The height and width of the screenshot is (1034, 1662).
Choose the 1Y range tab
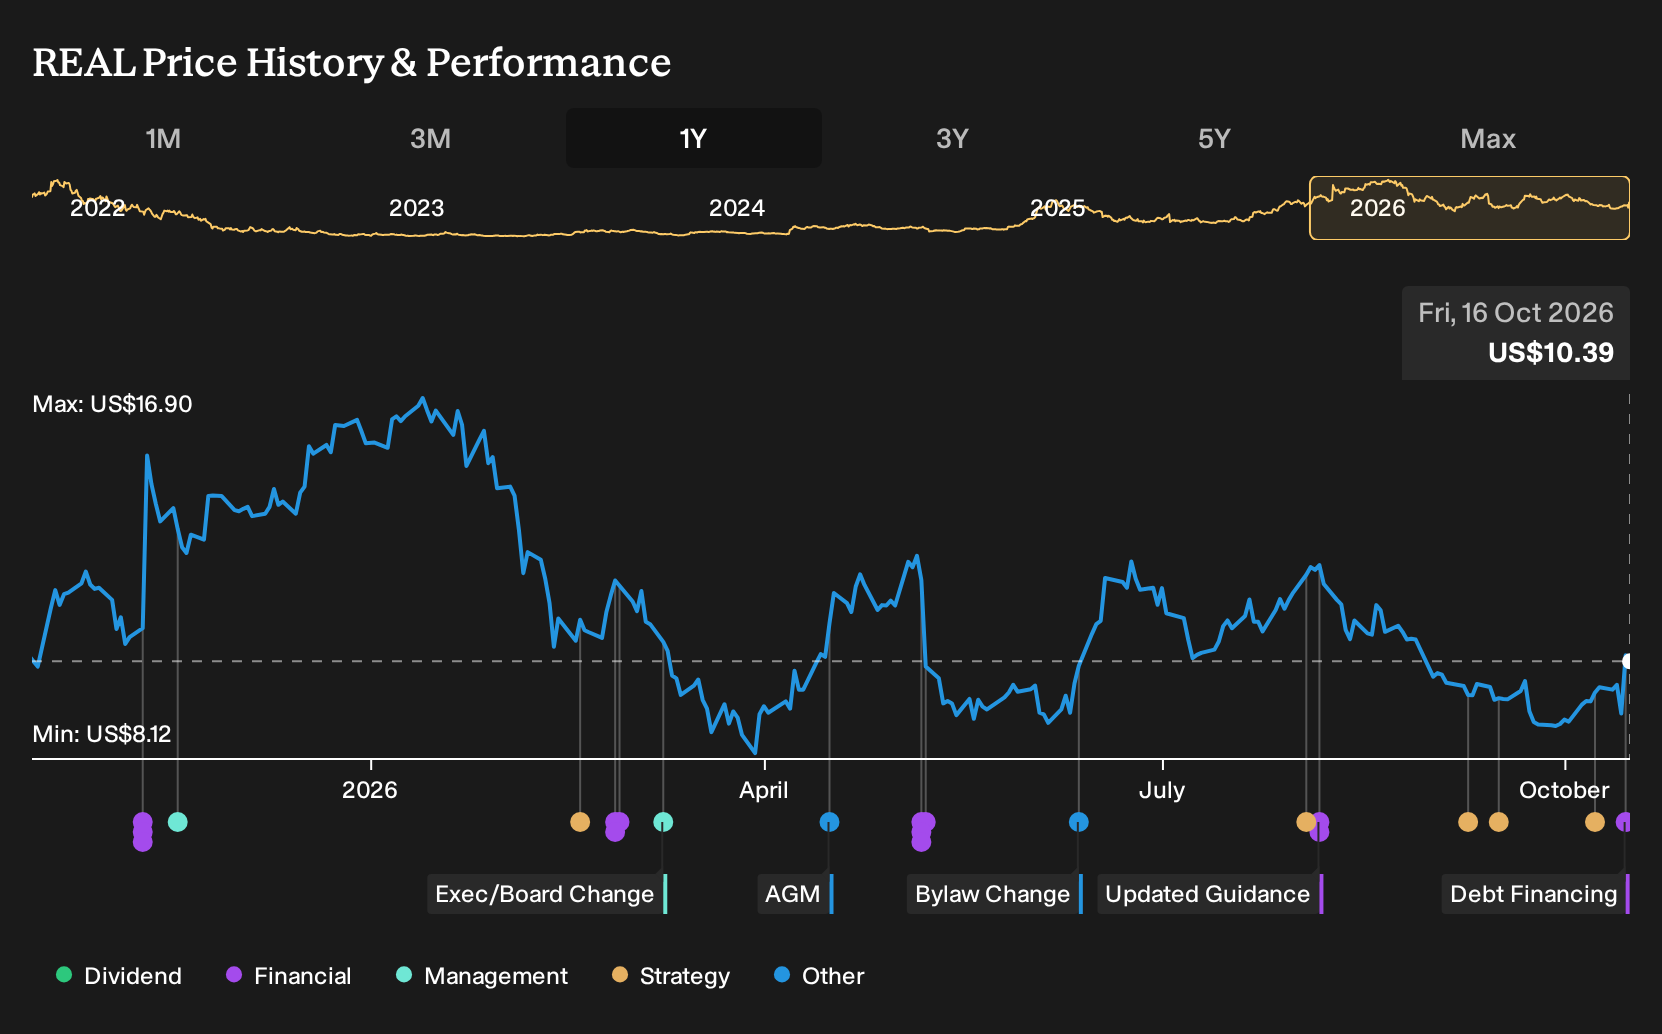click(693, 138)
